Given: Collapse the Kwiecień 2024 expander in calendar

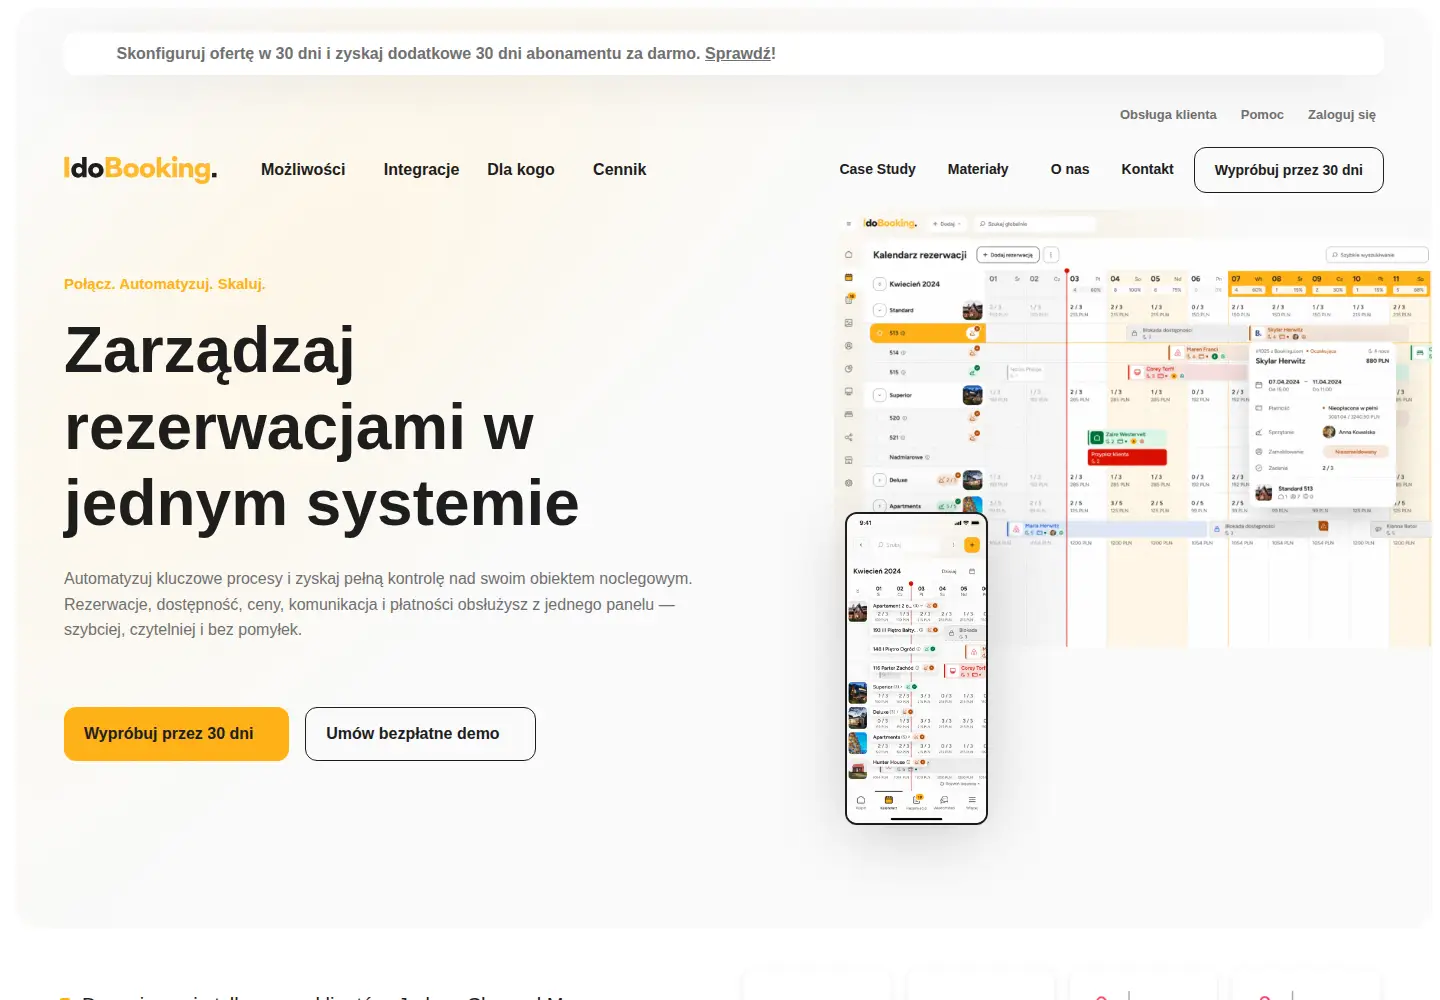Looking at the screenshot, I should coord(879,284).
